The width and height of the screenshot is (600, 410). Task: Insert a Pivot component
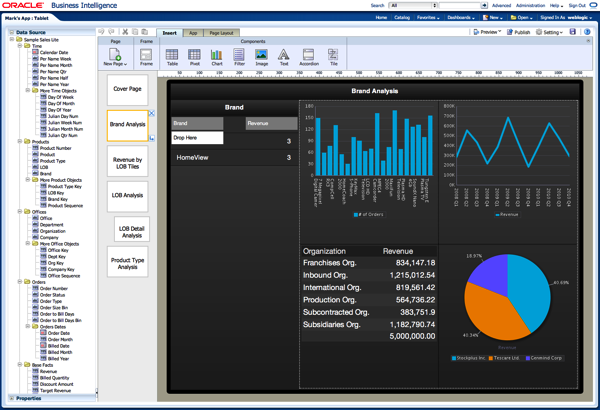tap(194, 57)
